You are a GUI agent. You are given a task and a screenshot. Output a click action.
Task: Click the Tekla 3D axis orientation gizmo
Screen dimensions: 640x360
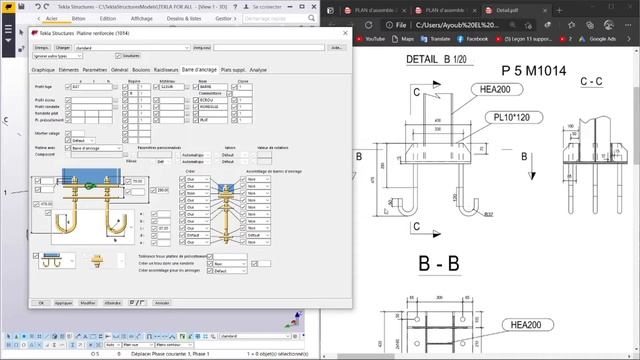tap(294, 320)
